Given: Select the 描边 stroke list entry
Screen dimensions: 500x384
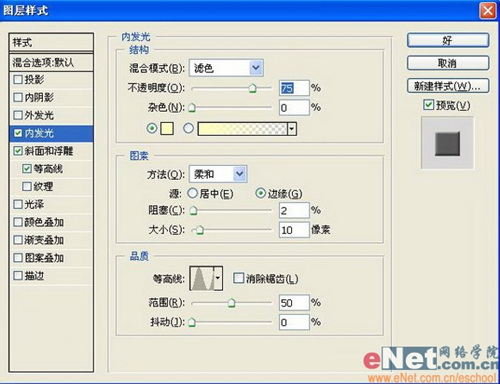Looking at the screenshot, I should (52, 276).
